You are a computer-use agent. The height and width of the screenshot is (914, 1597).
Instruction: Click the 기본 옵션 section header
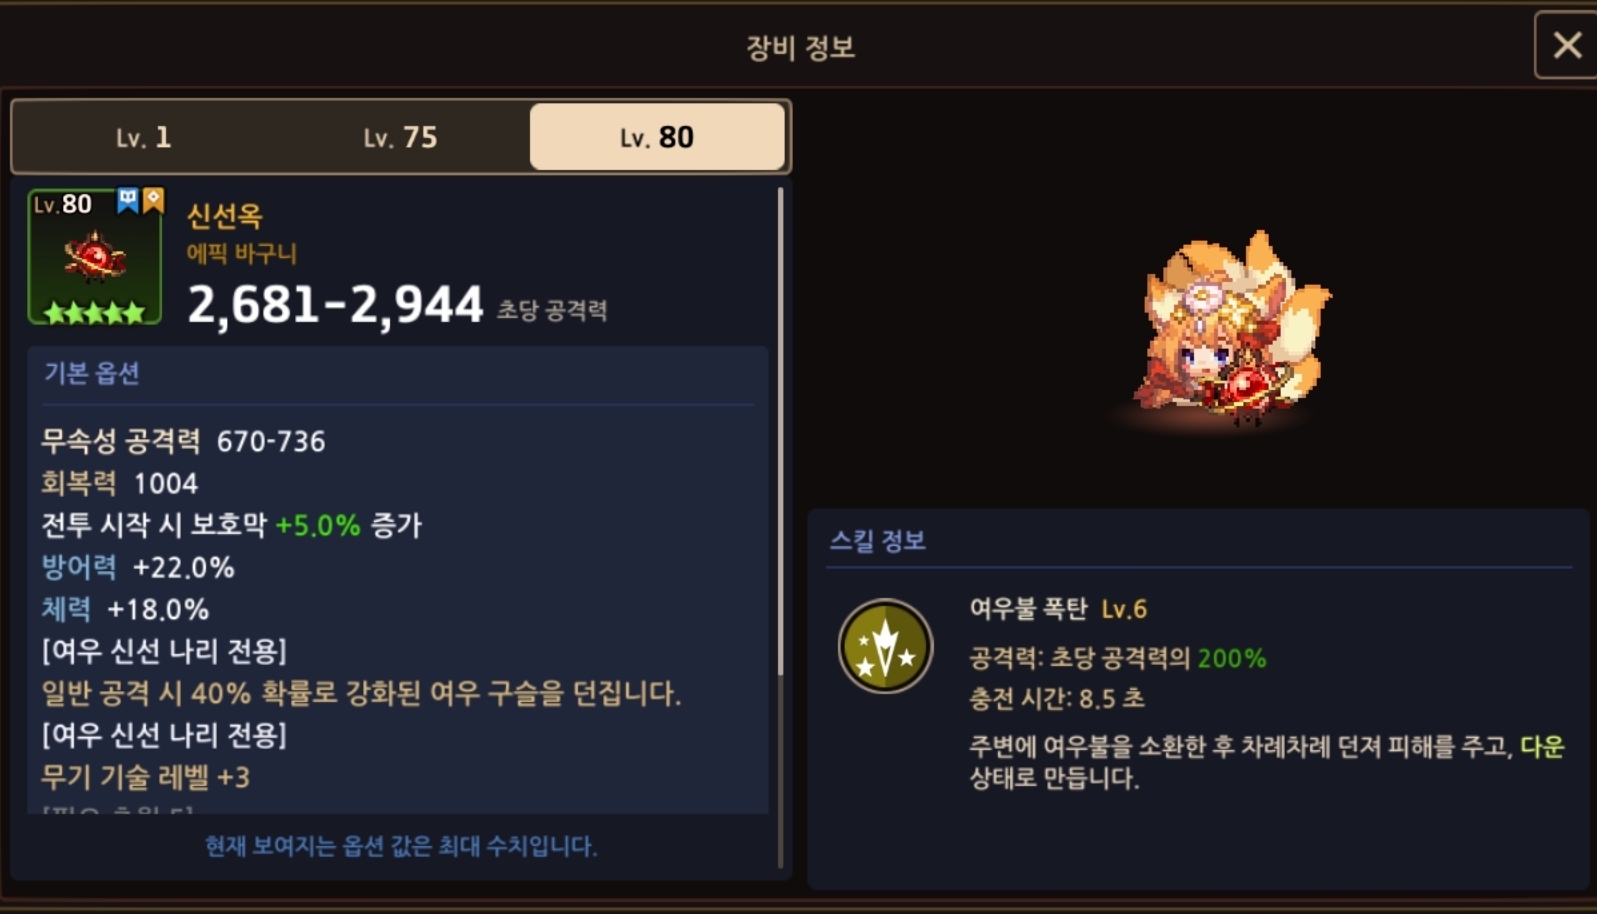pos(92,373)
